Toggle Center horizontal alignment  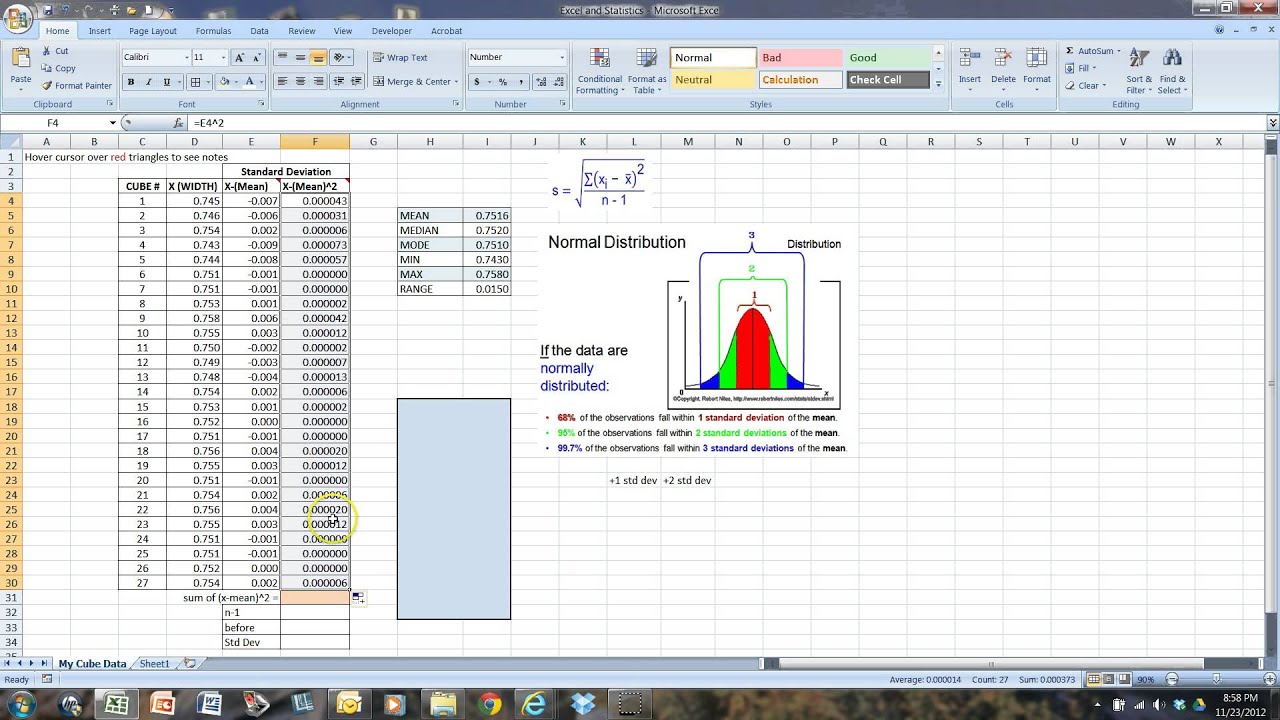[x=300, y=82]
